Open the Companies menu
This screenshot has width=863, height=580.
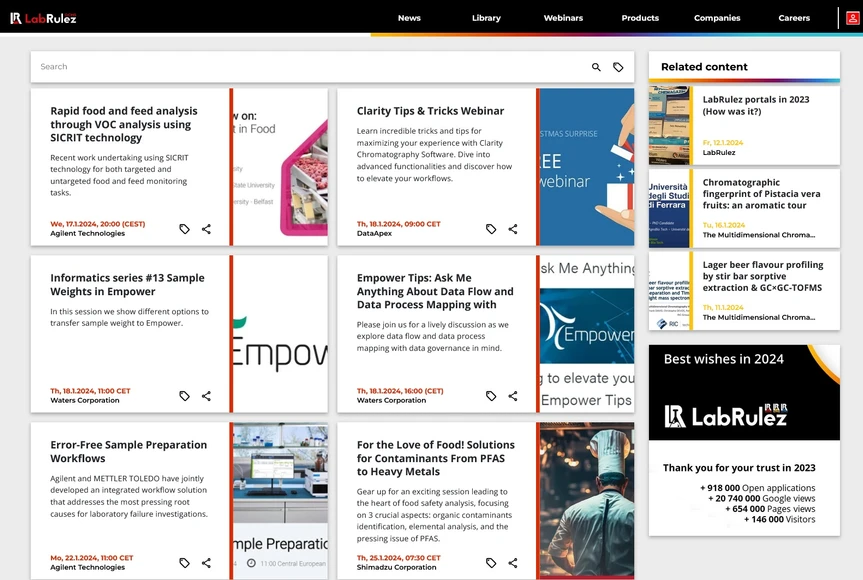(717, 18)
